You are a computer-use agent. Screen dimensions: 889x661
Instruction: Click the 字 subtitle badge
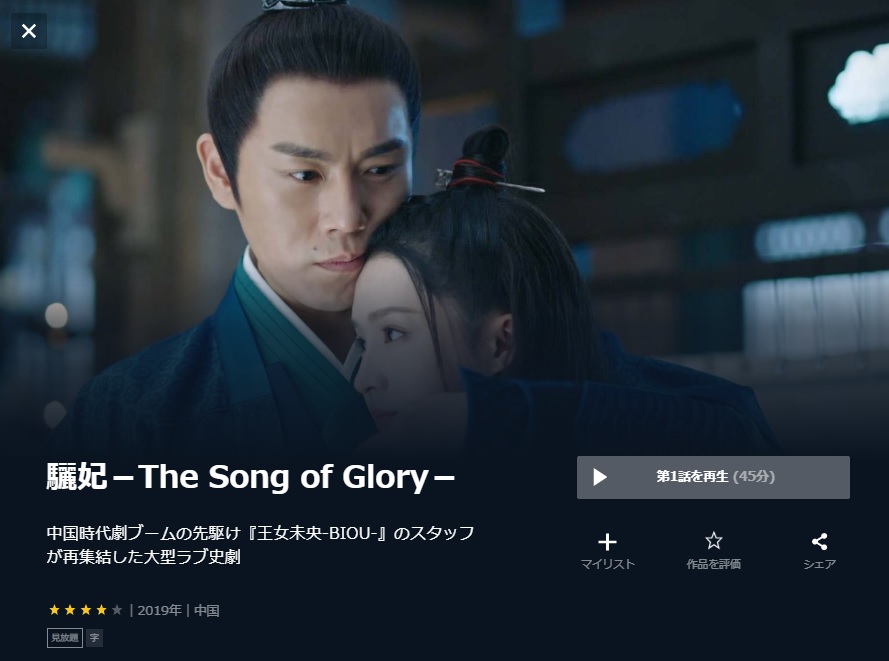(95, 638)
